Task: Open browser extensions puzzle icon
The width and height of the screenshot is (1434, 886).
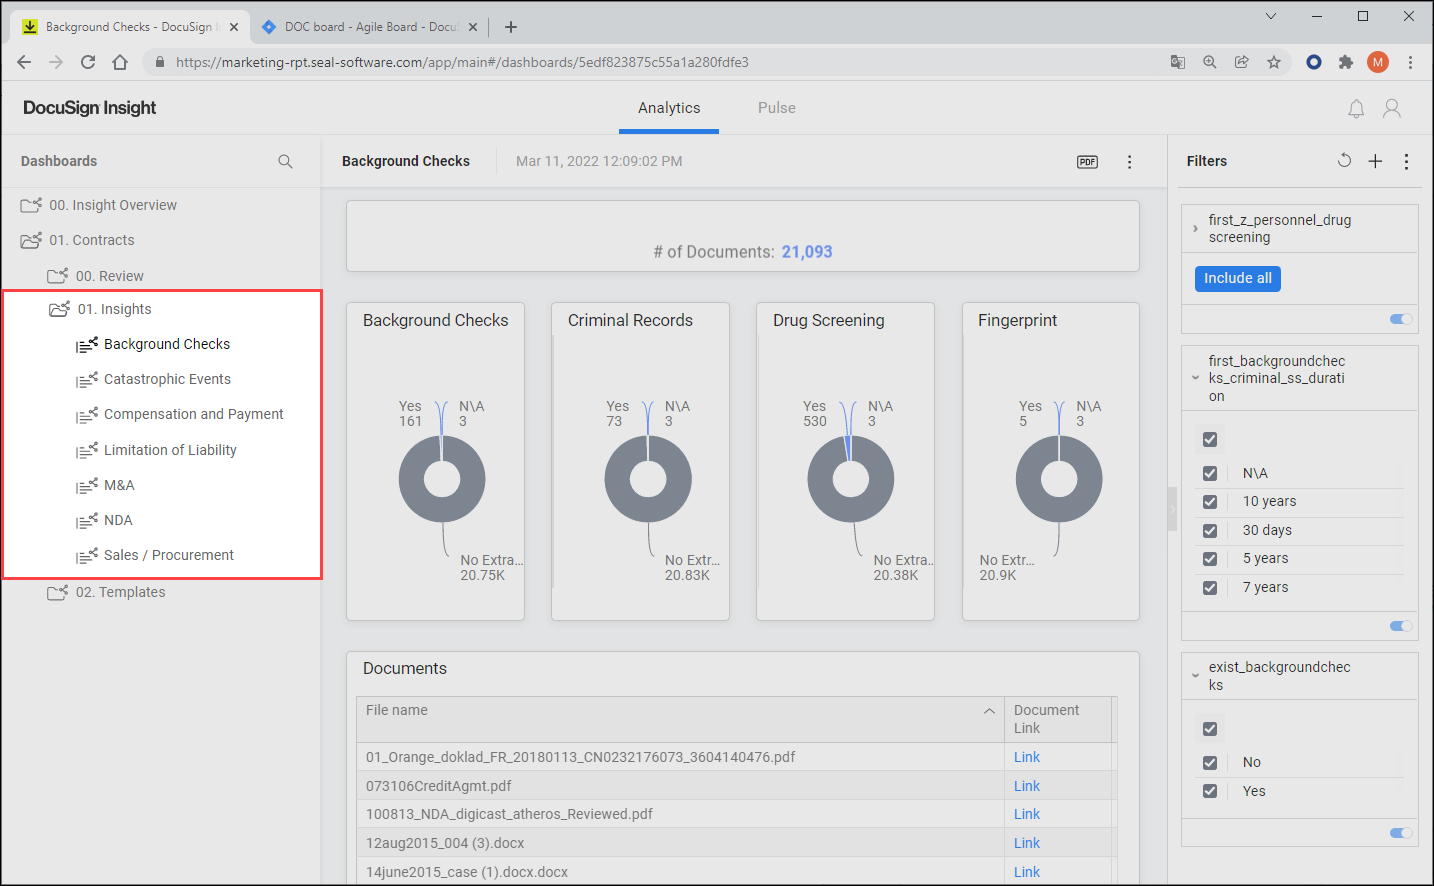Action: coord(1346,62)
